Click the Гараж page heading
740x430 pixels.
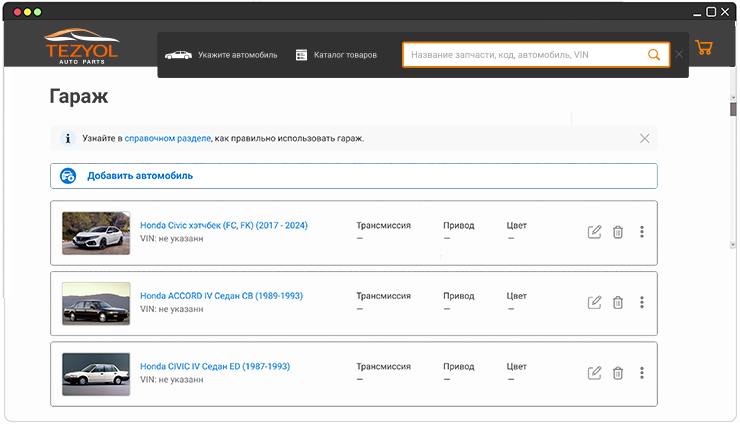click(79, 96)
